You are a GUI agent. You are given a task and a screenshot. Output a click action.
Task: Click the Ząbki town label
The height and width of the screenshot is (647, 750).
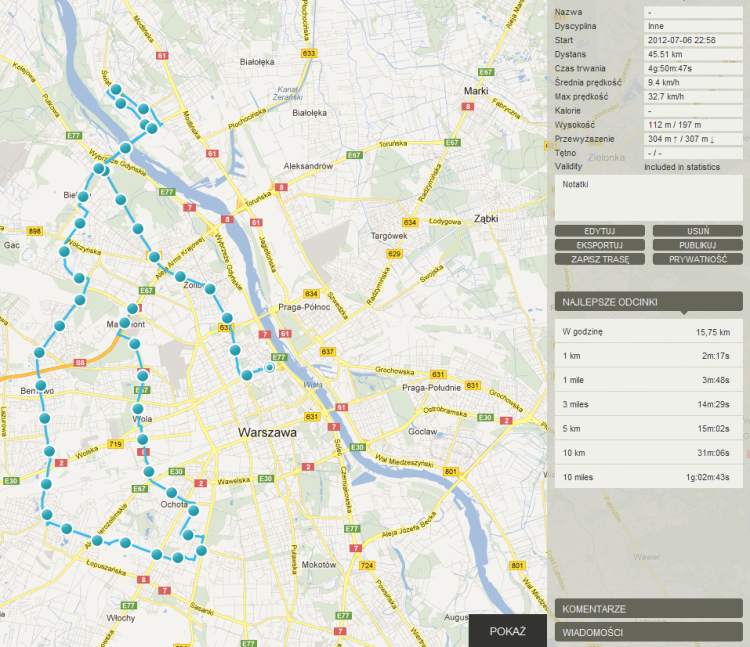486,219
